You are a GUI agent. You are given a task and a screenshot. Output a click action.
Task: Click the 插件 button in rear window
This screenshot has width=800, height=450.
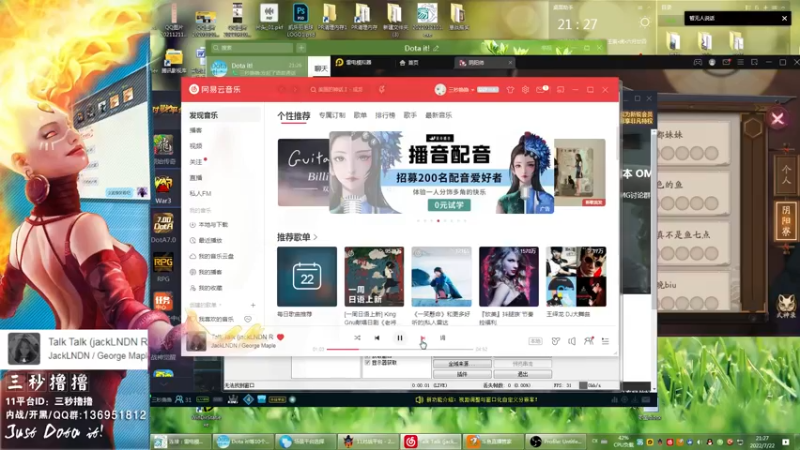coord(462,374)
